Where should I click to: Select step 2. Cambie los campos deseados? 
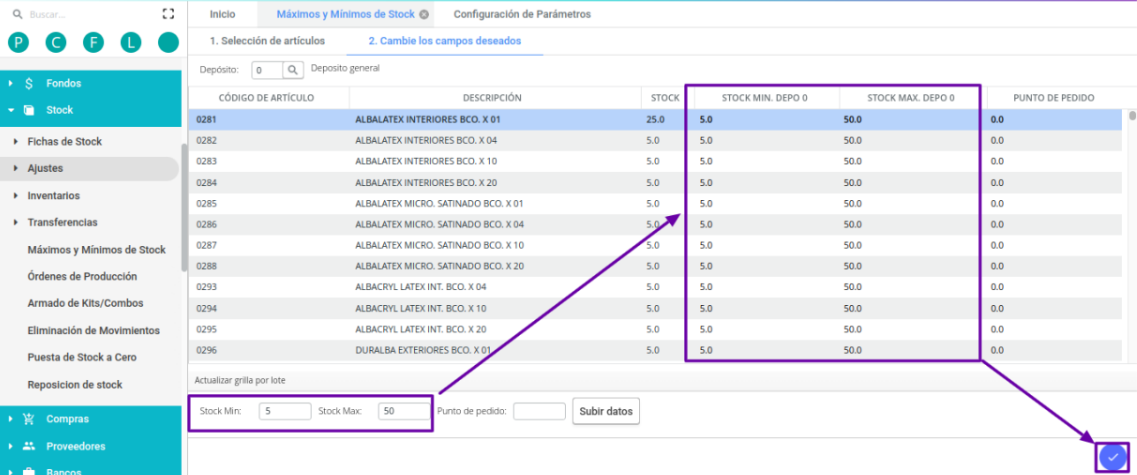[x=445, y=41]
